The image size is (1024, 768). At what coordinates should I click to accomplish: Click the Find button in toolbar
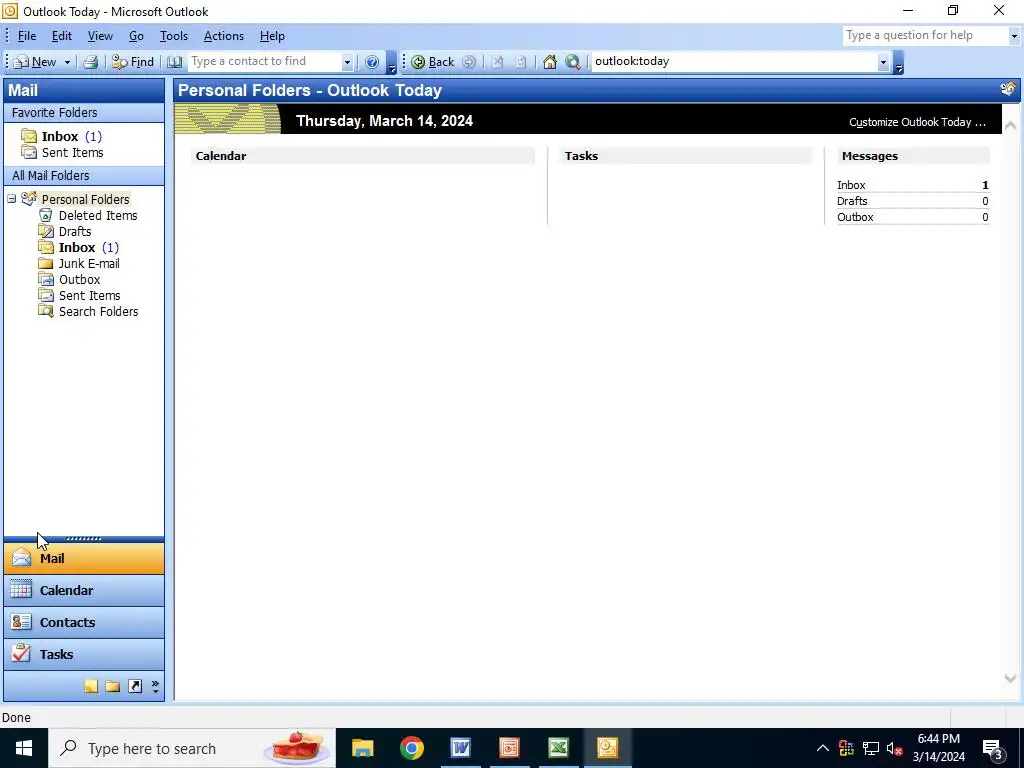click(x=133, y=62)
